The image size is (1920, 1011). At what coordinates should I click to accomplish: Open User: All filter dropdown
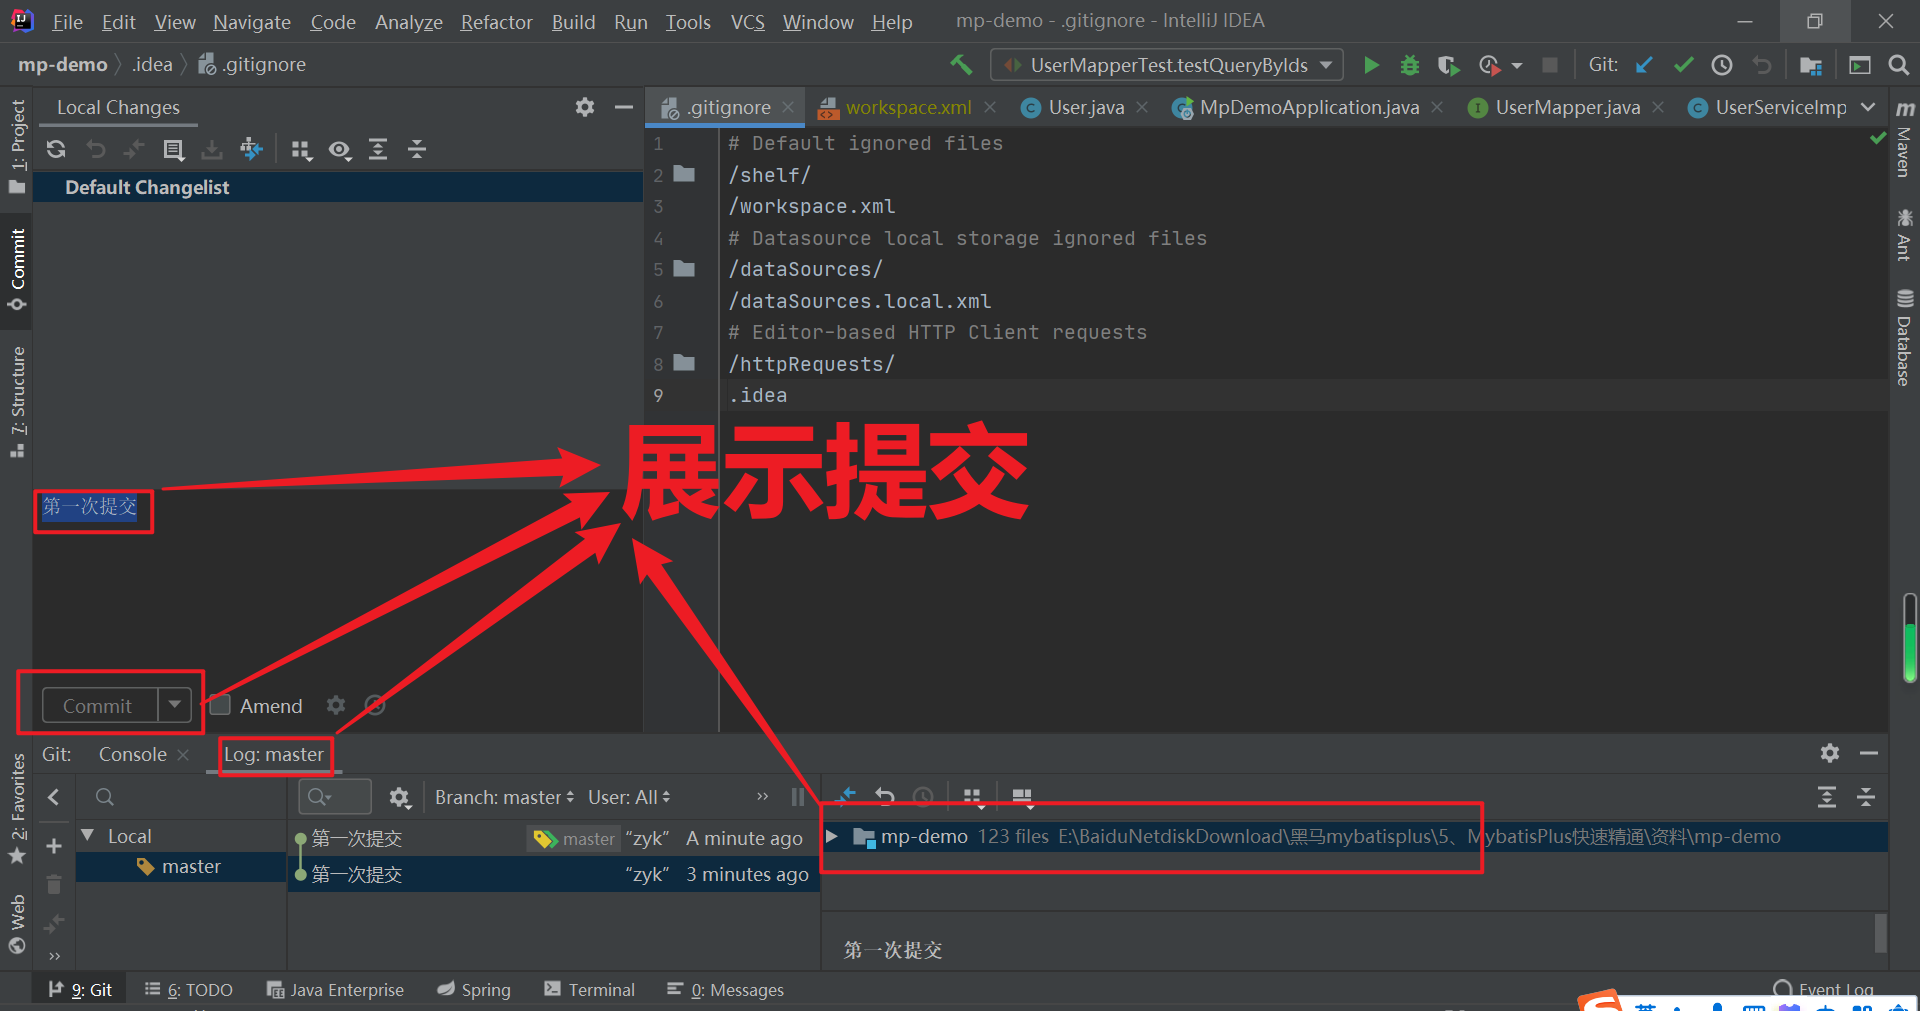(629, 797)
